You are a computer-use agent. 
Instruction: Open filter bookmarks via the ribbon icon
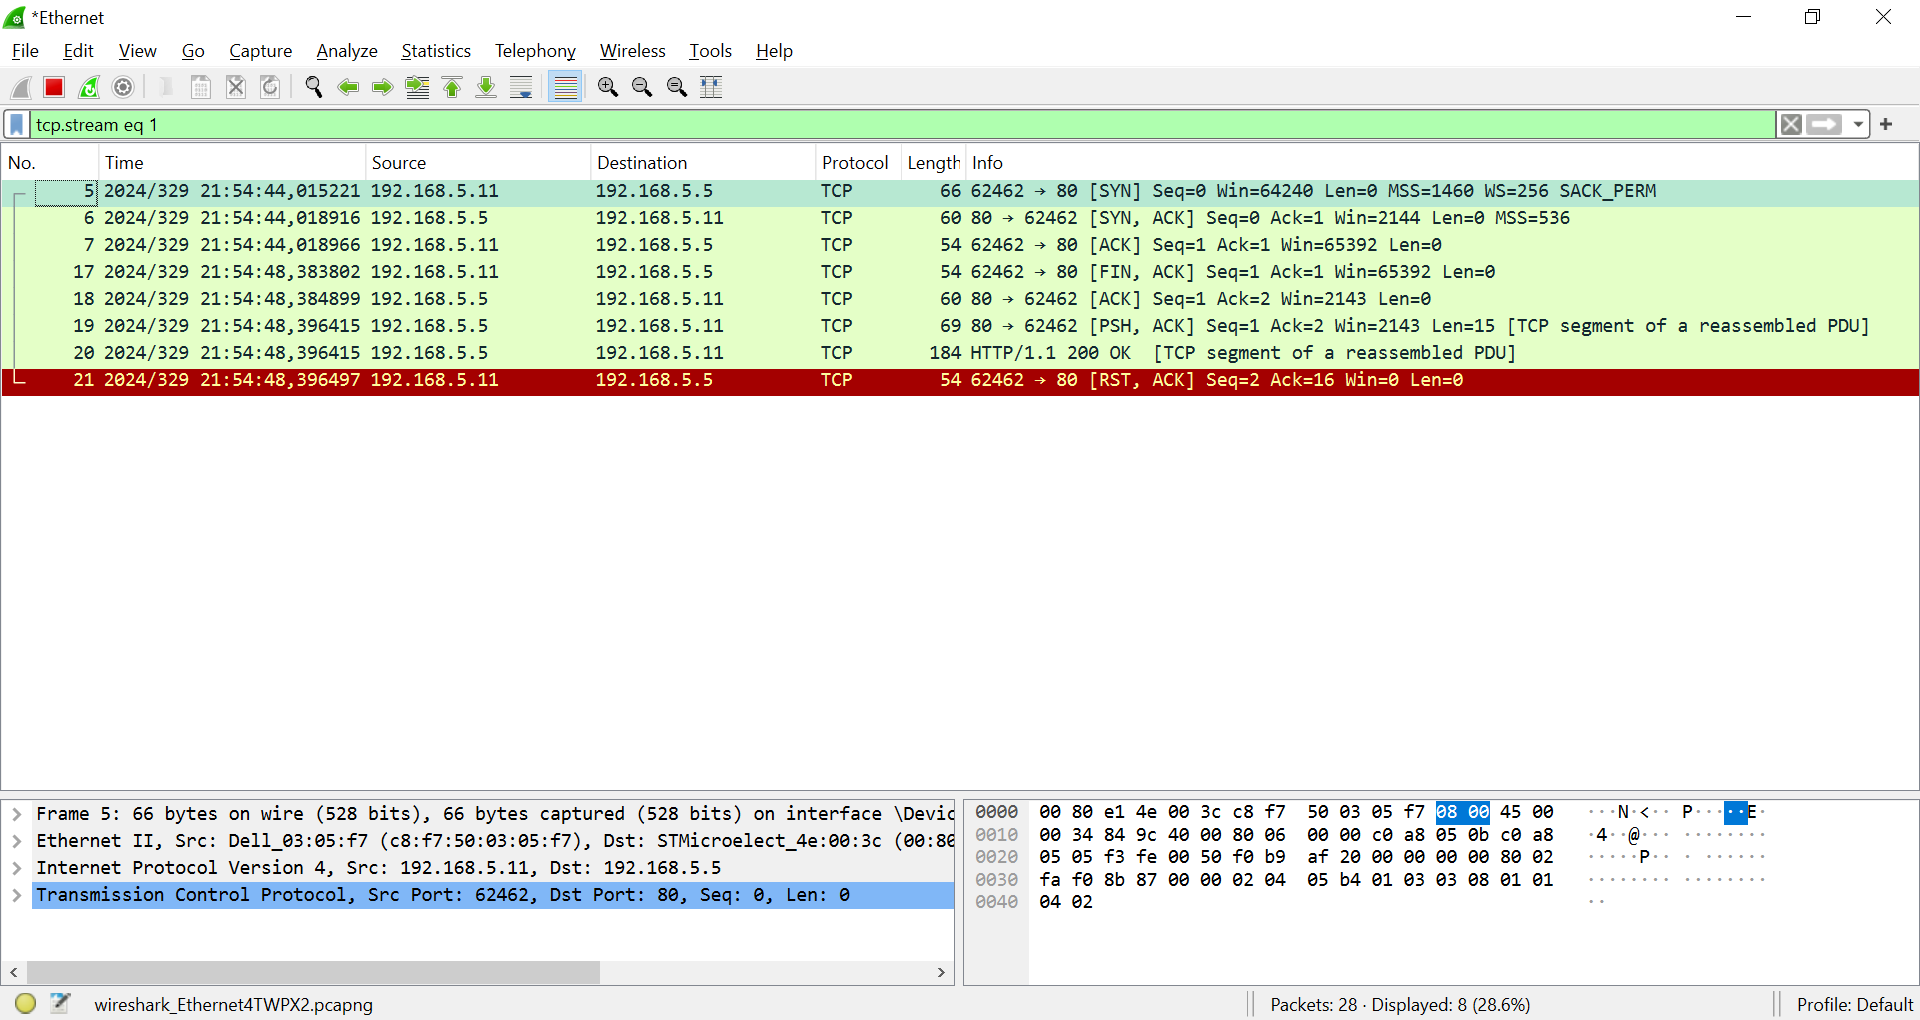pos(15,124)
